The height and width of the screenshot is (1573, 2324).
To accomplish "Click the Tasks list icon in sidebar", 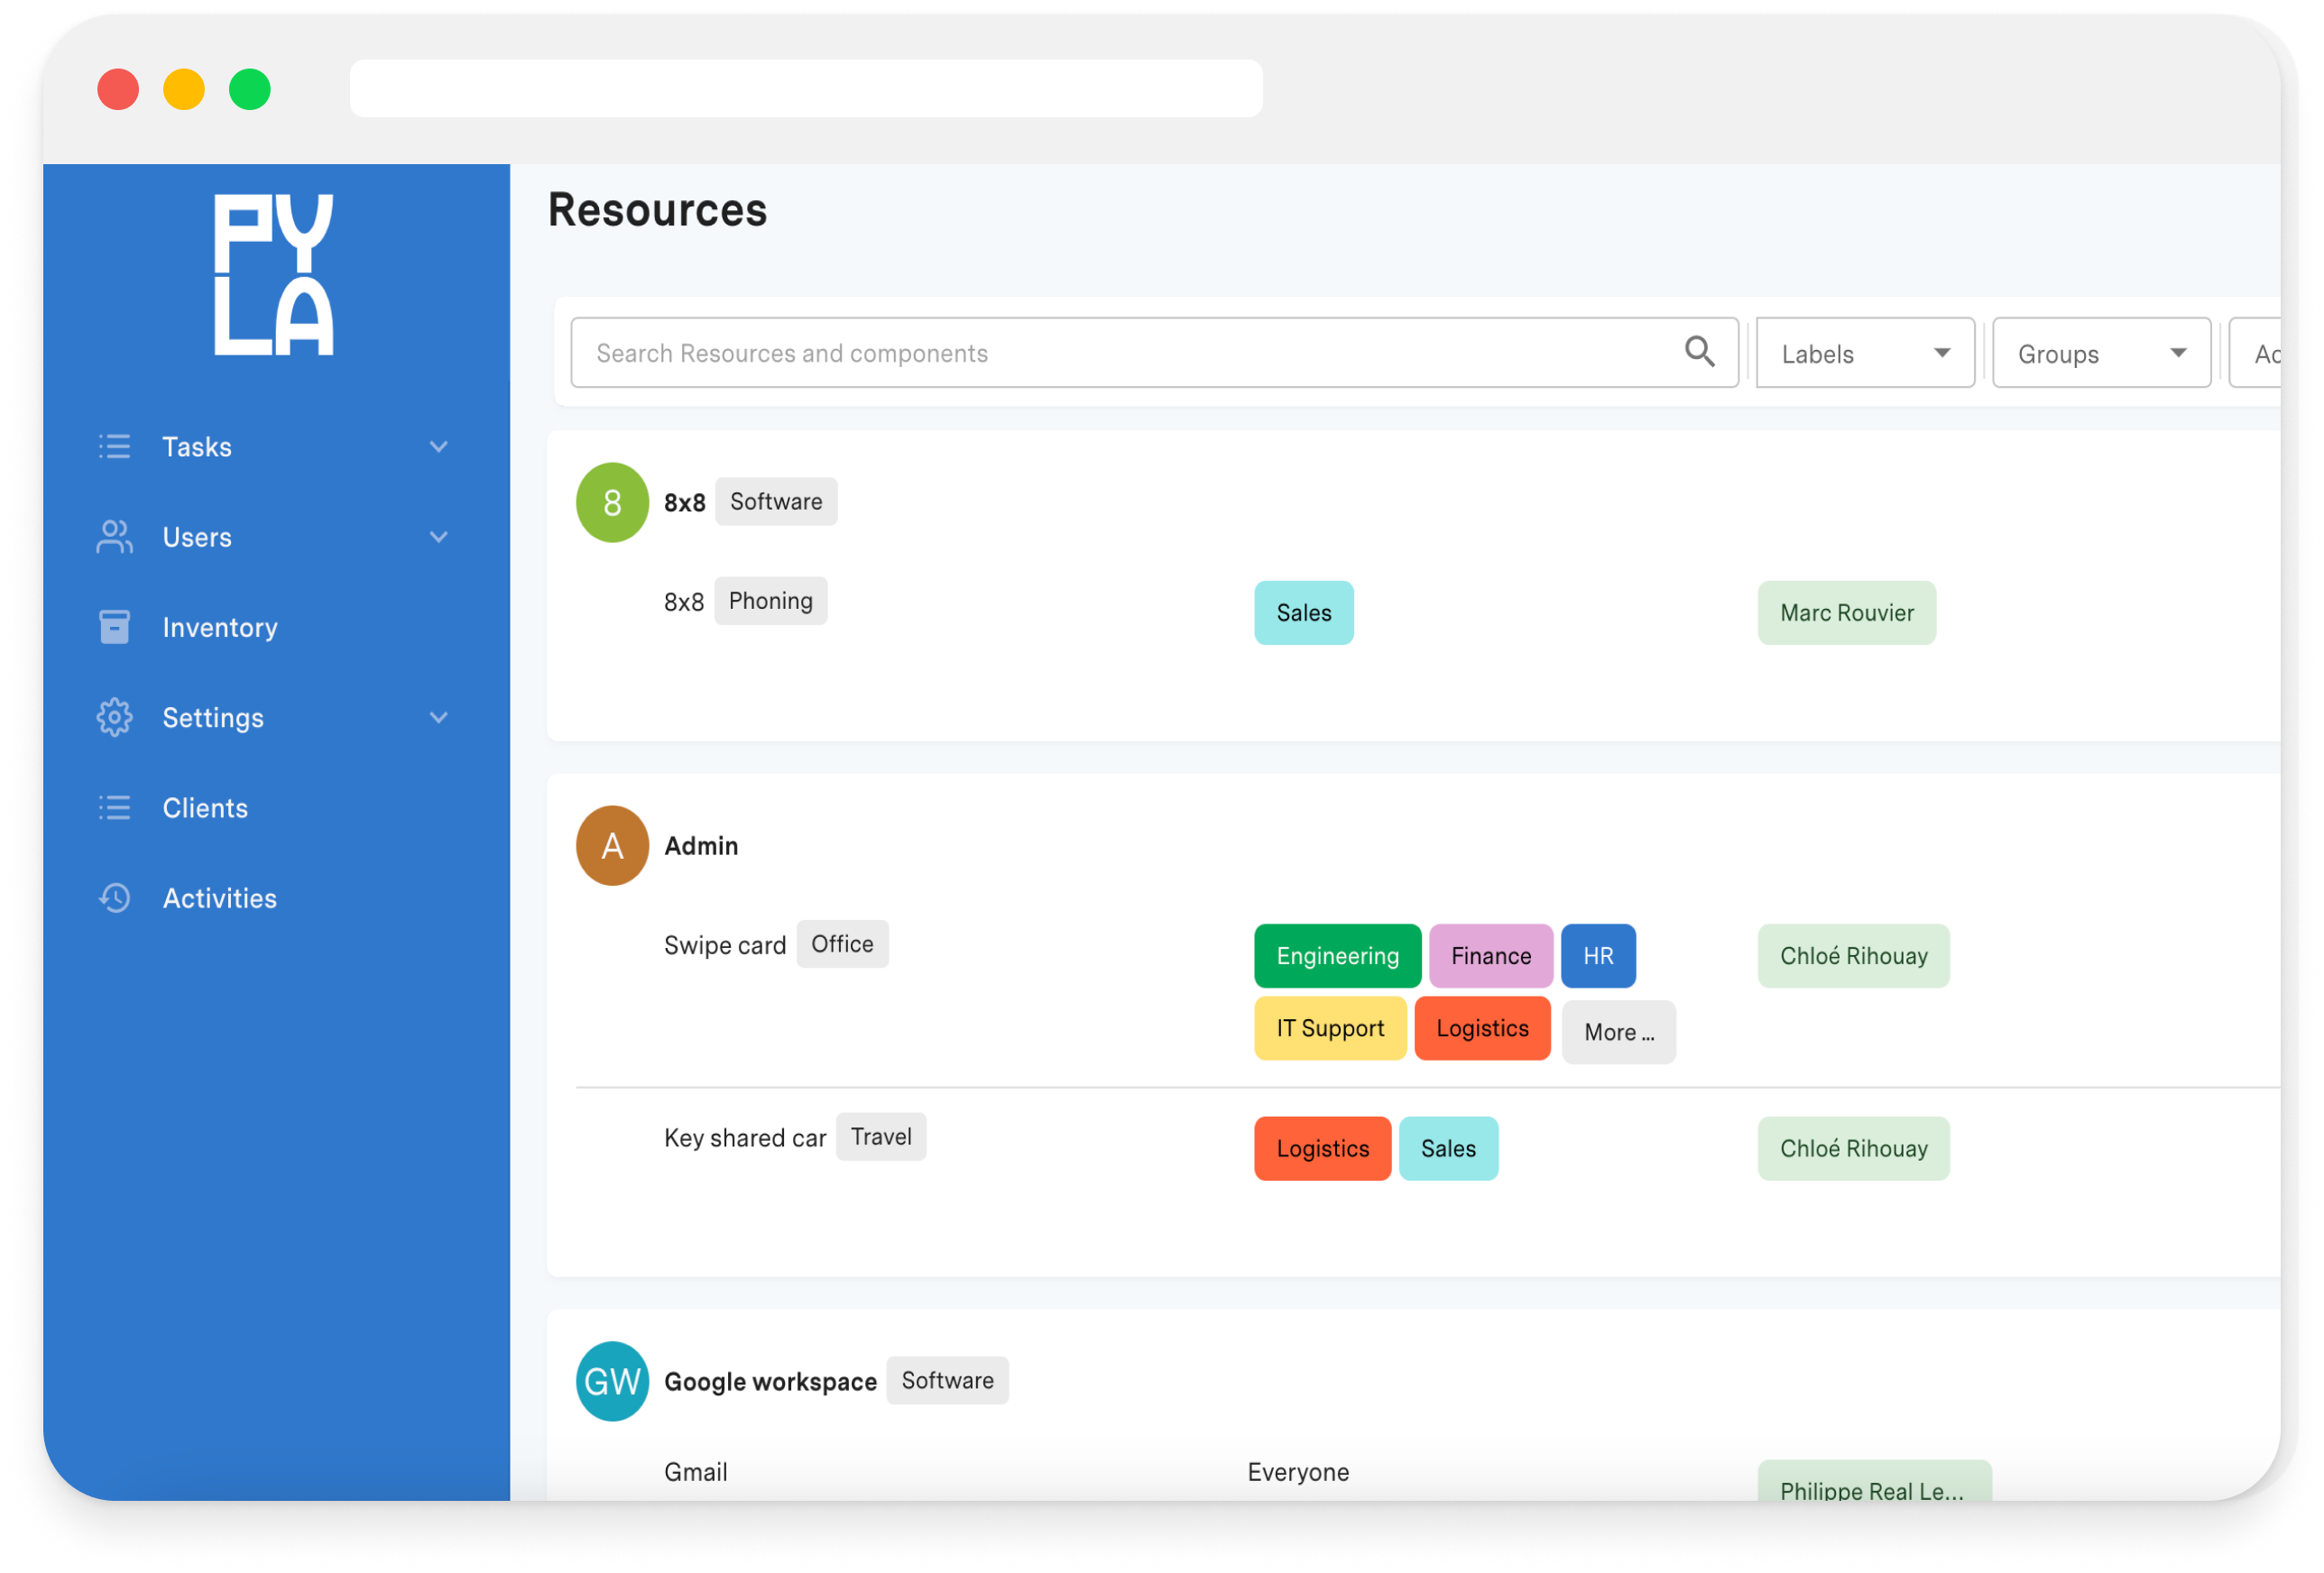I will coord(114,447).
